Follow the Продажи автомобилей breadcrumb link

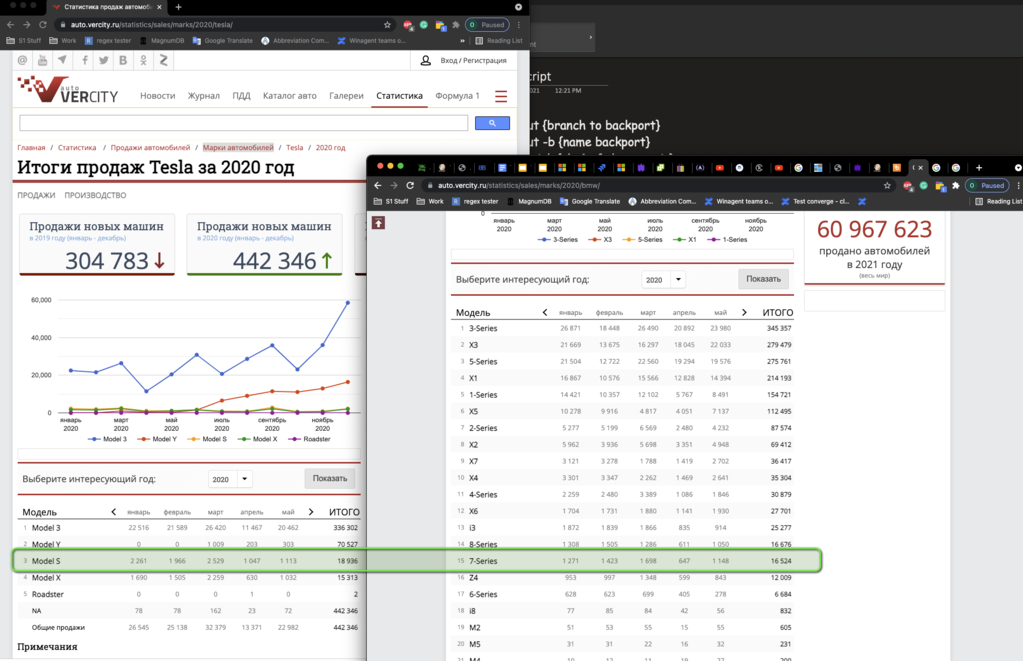point(150,147)
